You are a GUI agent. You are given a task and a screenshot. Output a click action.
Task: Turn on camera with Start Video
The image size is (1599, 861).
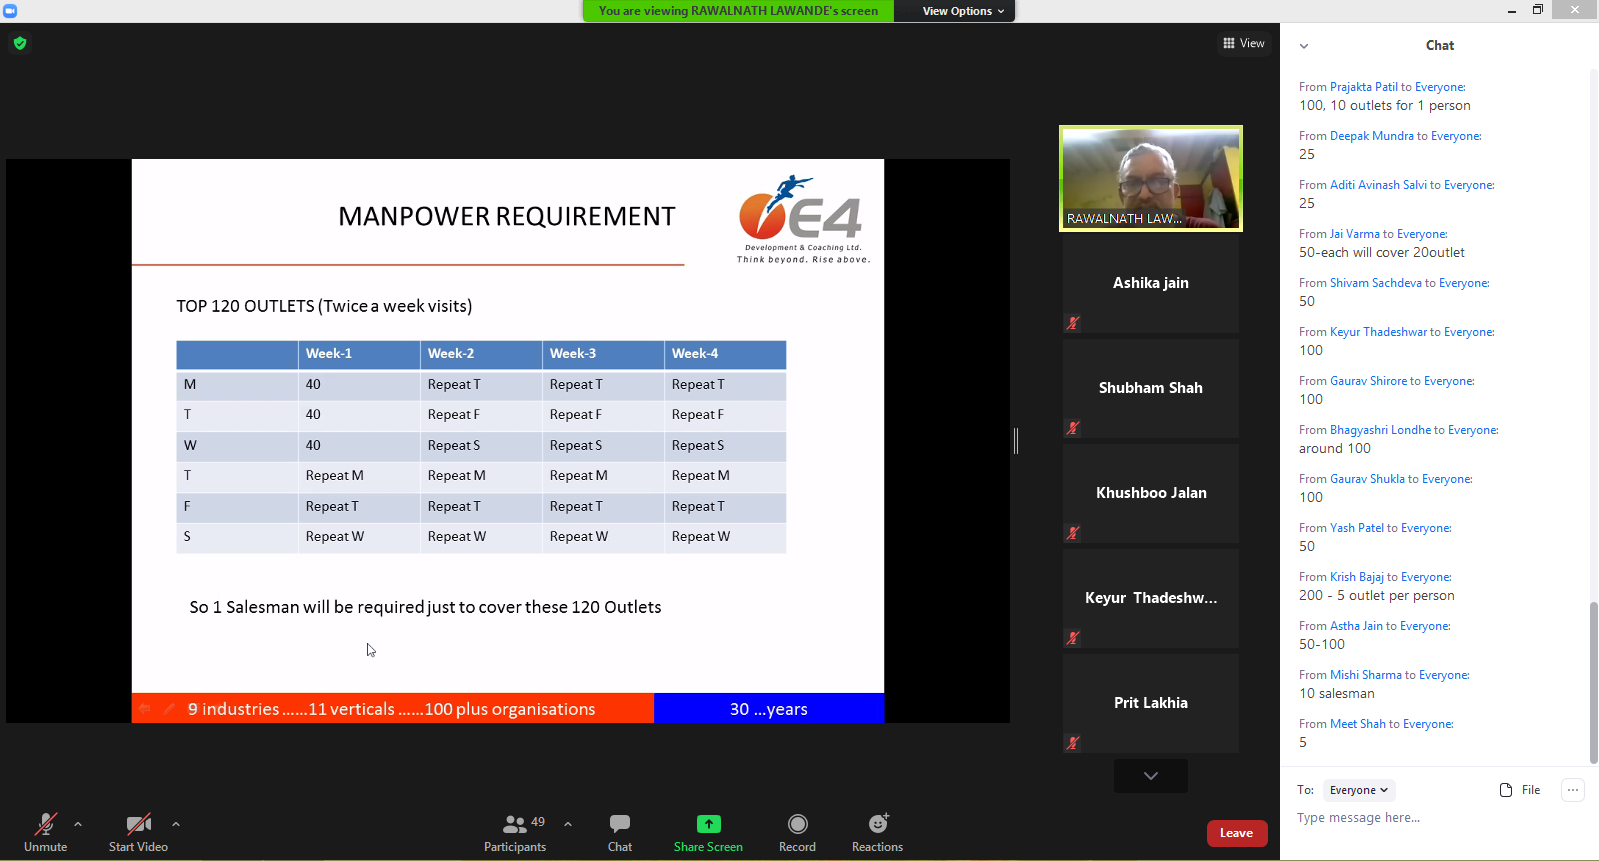click(138, 825)
